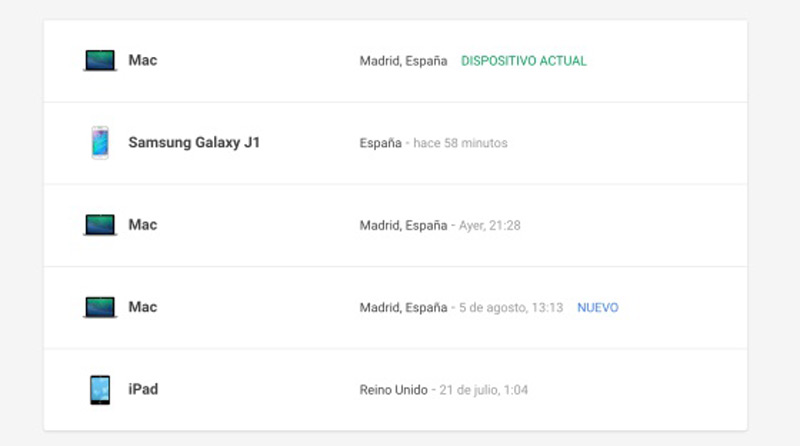This screenshot has height=446, width=800.
Task: Click the Samsung Galaxy J1 phone icon
Action: [99, 143]
